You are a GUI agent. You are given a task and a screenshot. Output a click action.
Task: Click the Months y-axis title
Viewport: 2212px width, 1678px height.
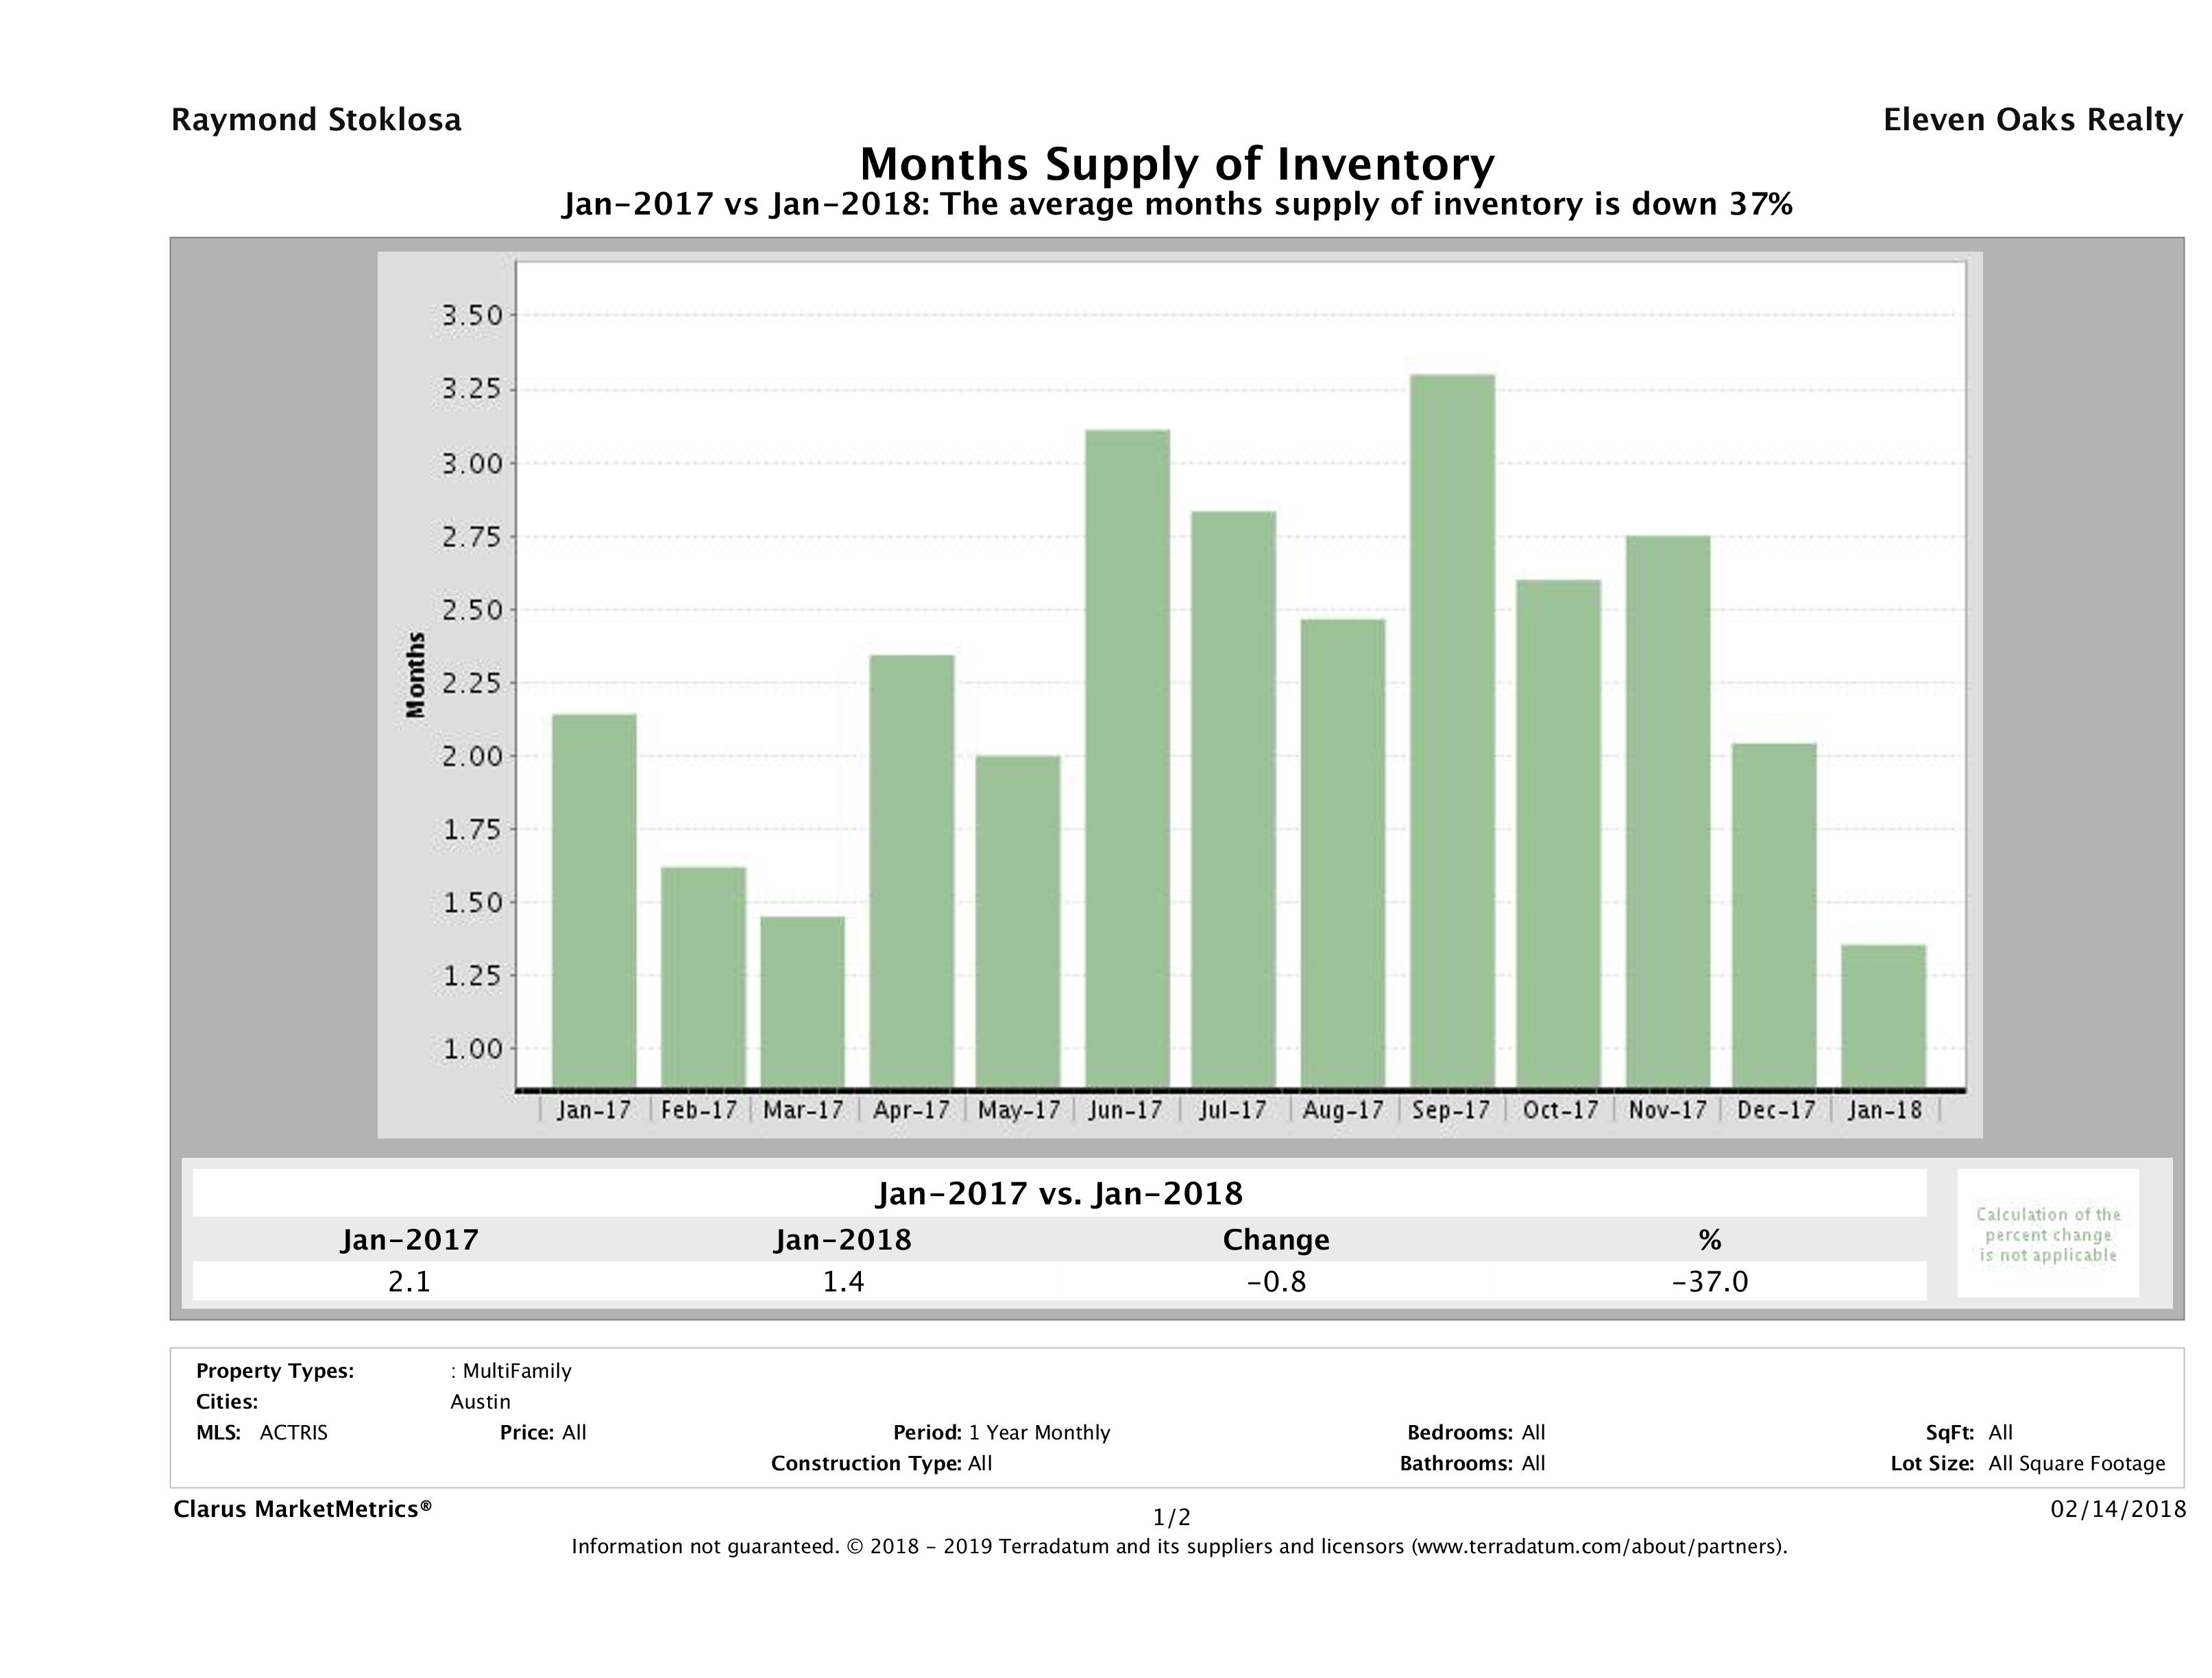(416, 675)
